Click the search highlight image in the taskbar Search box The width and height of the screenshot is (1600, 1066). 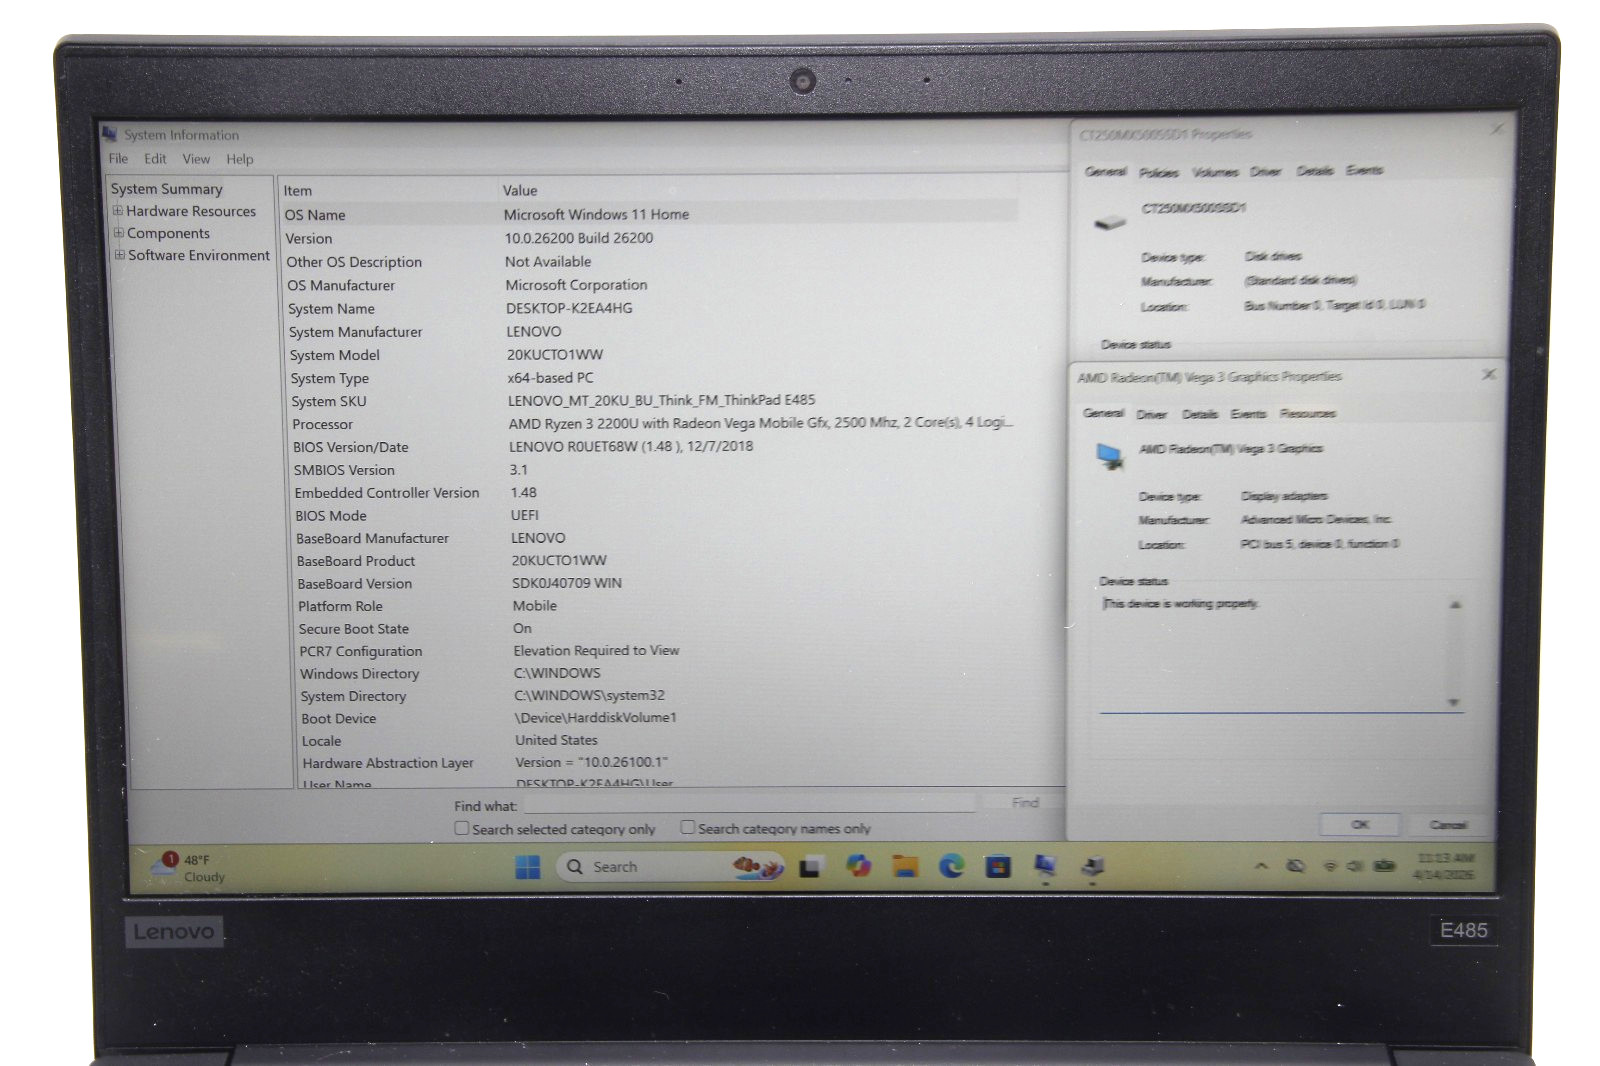pos(757,866)
